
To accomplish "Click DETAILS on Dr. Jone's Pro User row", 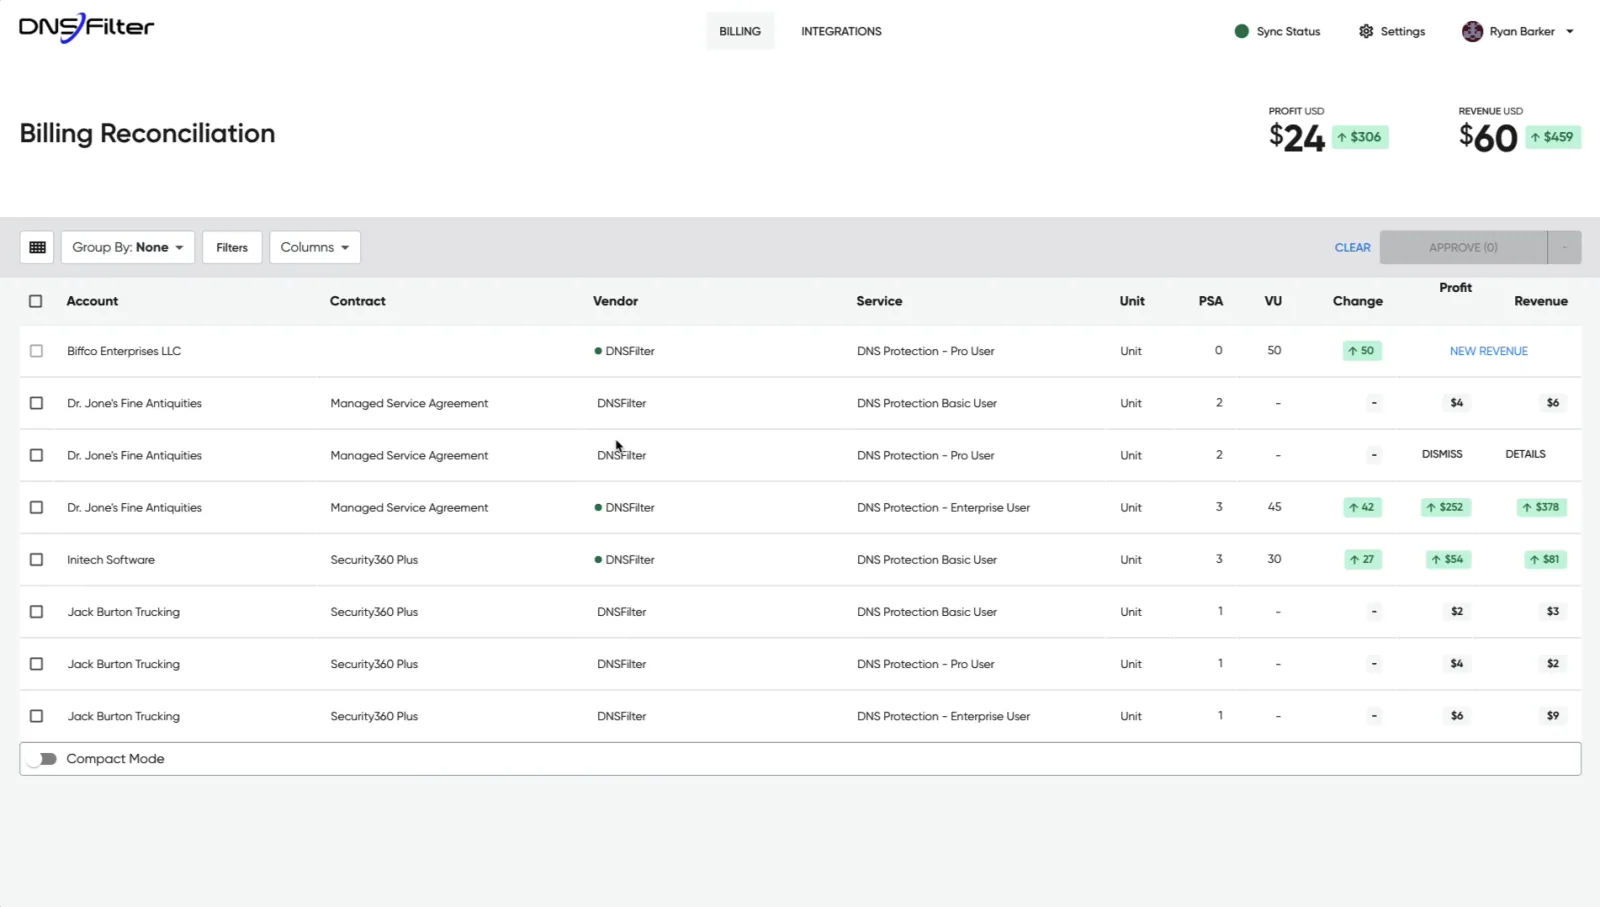I will point(1525,454).
